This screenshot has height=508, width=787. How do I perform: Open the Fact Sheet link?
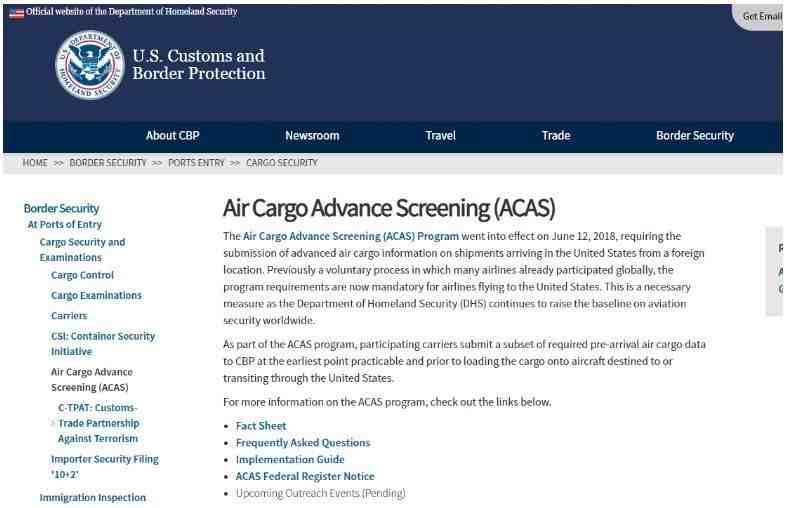[x=261, y=426]
